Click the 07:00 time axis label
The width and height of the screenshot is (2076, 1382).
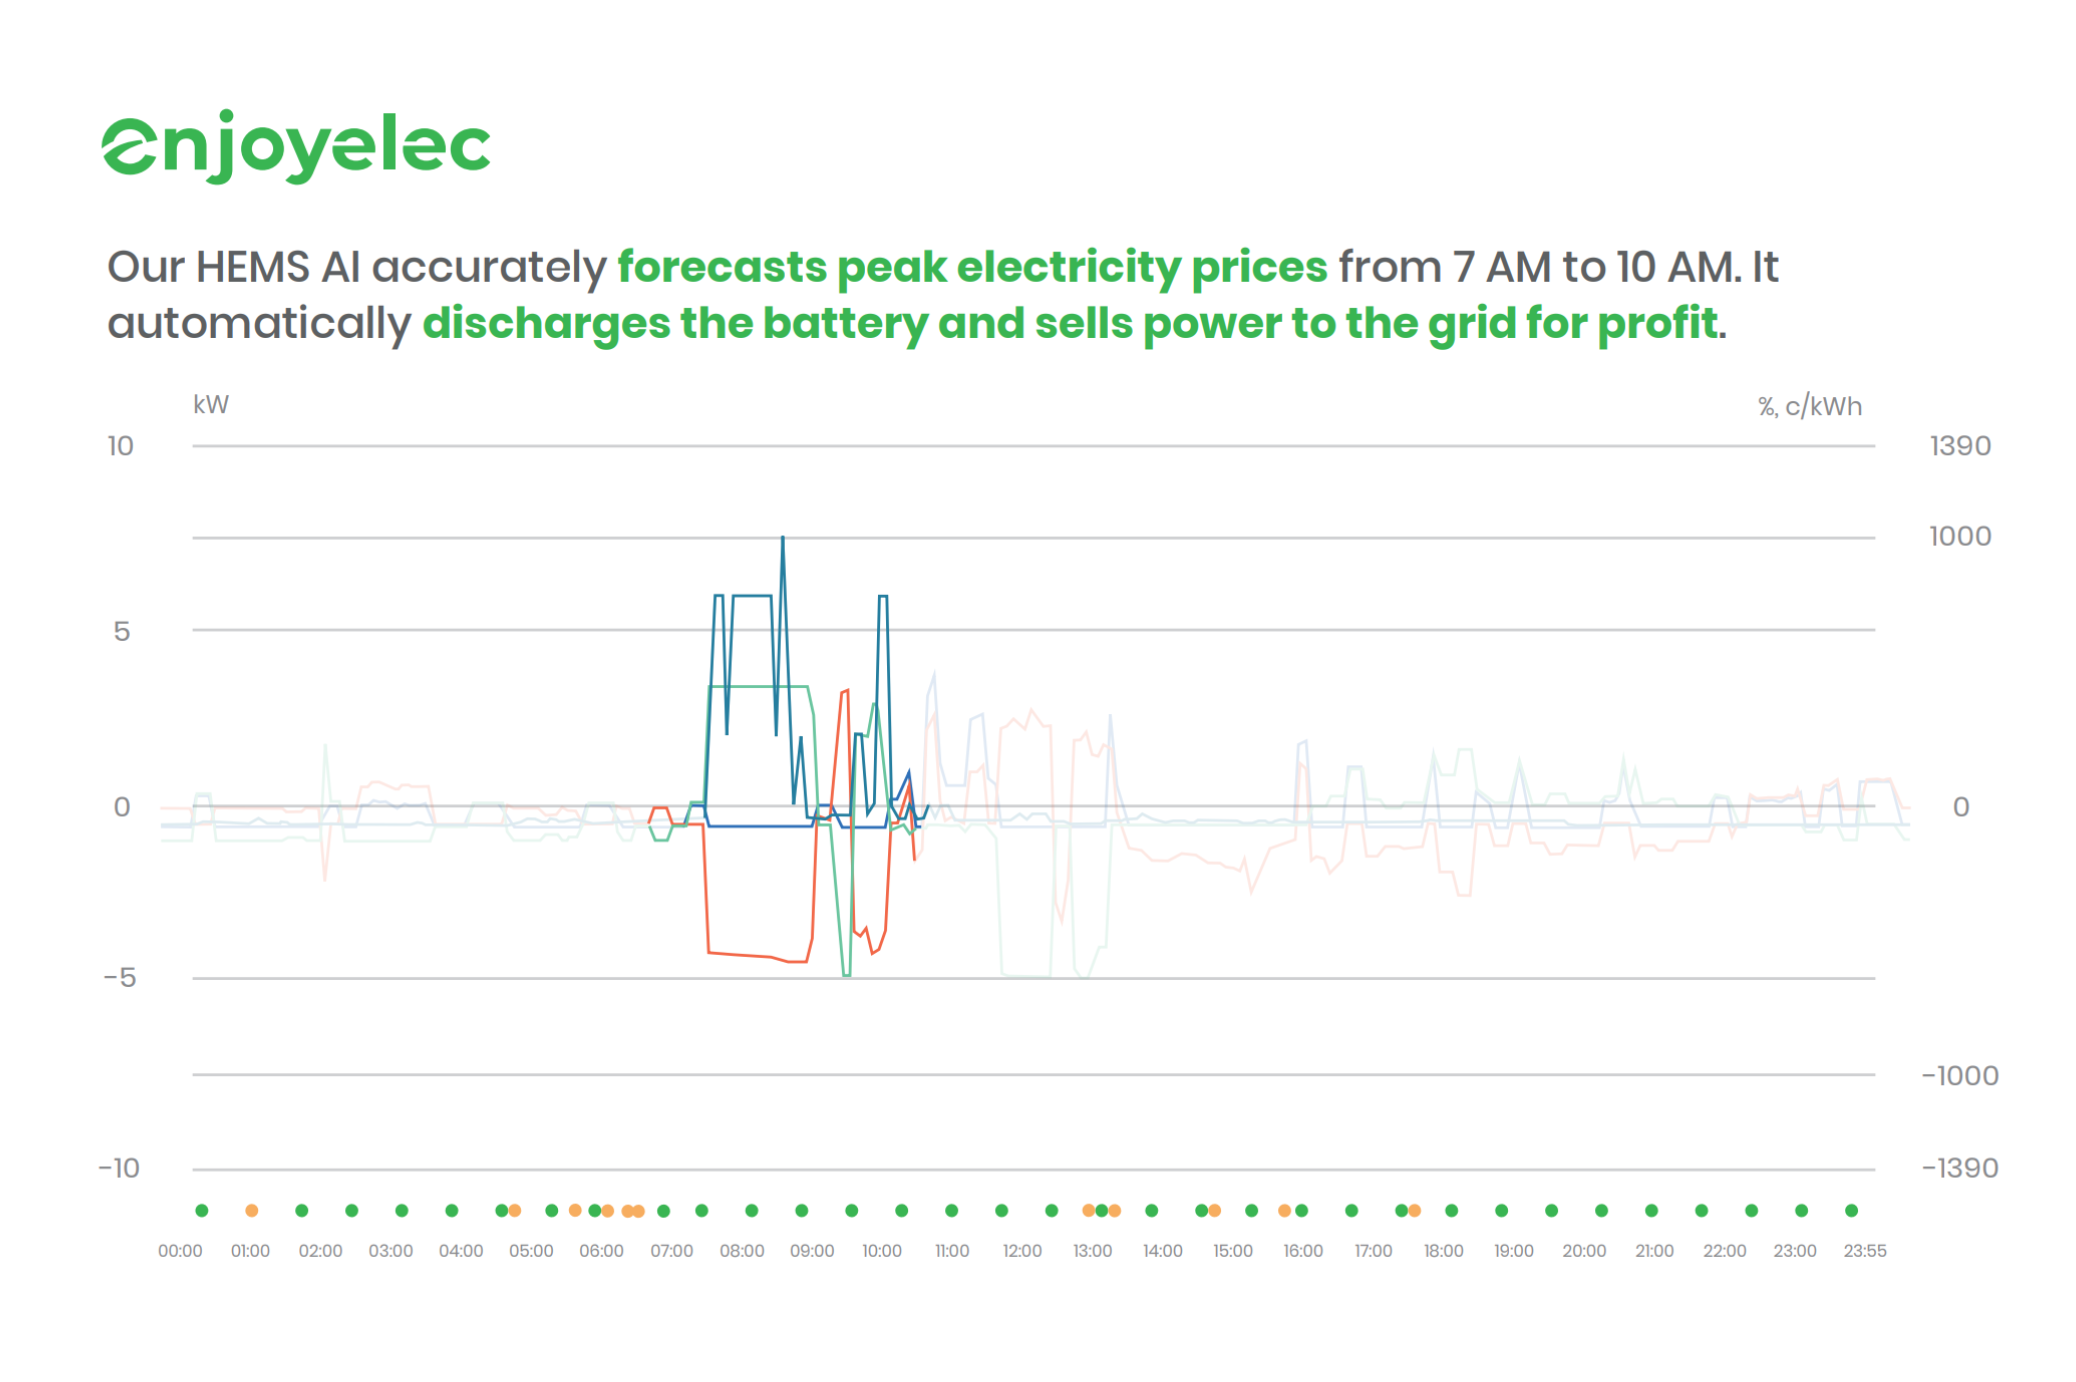click(x=671, y=1251)
